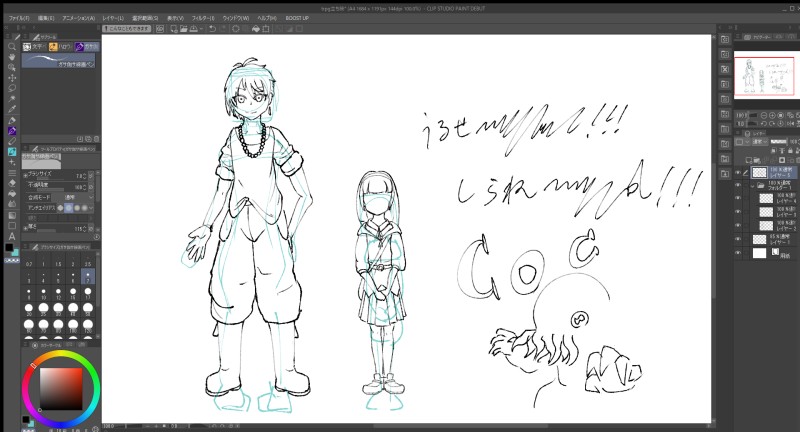Select the Auto Select wand tool
Viewport: 800px width, 432px height.
[12, 98]
